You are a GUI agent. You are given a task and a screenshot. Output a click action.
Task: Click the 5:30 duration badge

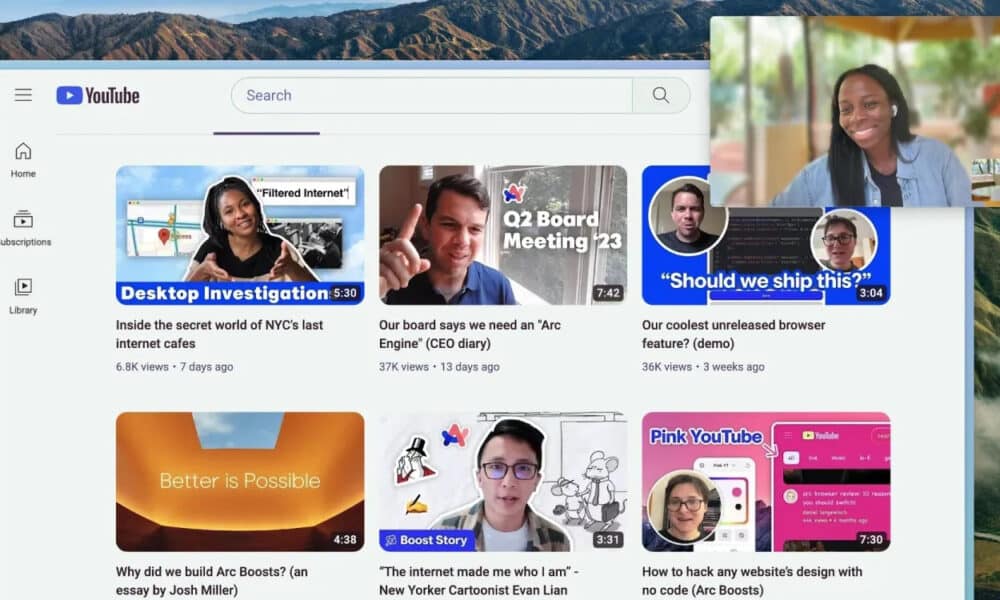(345, 293)
